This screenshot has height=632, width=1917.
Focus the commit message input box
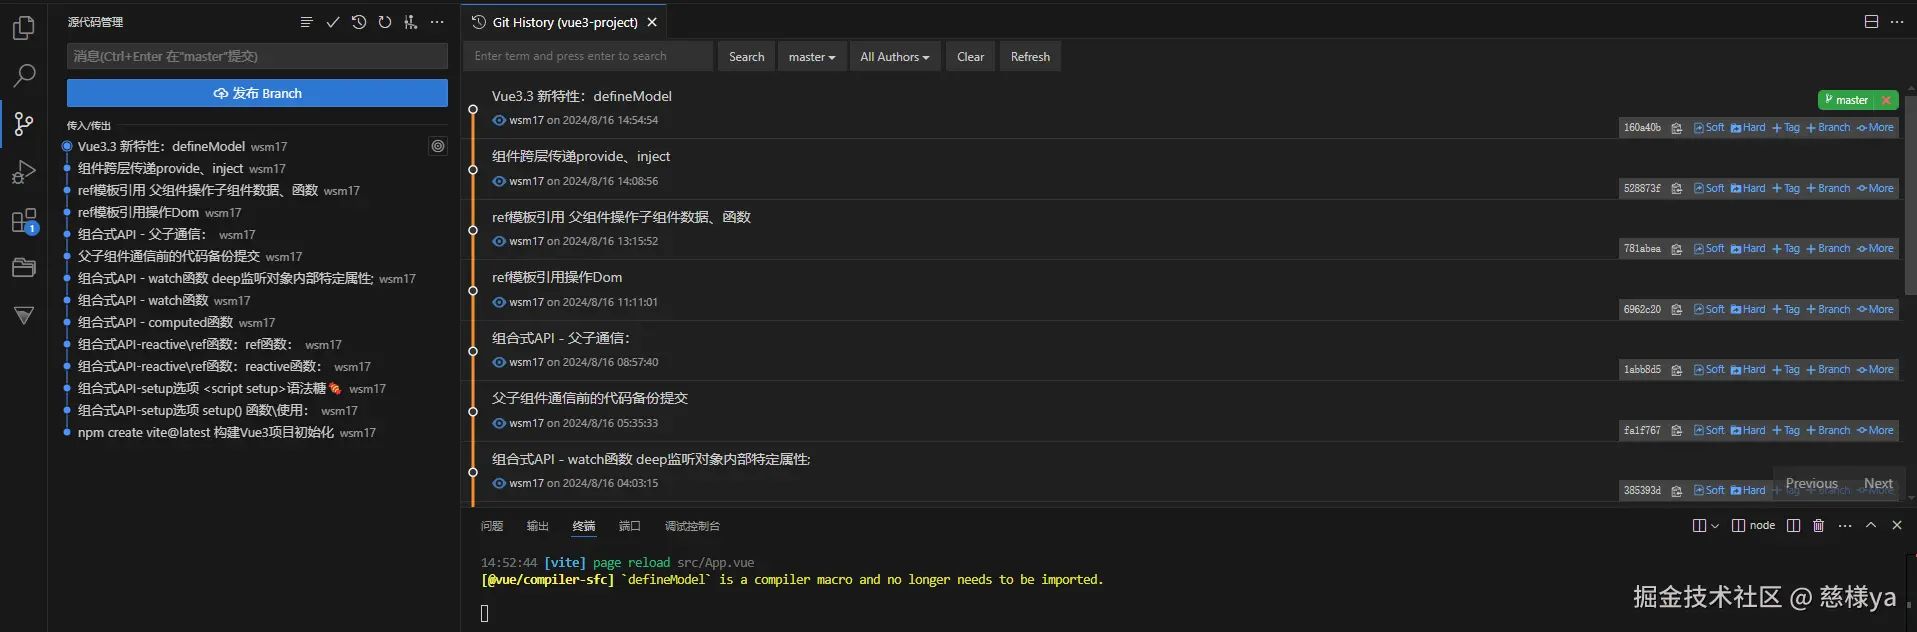coord(257,56)
